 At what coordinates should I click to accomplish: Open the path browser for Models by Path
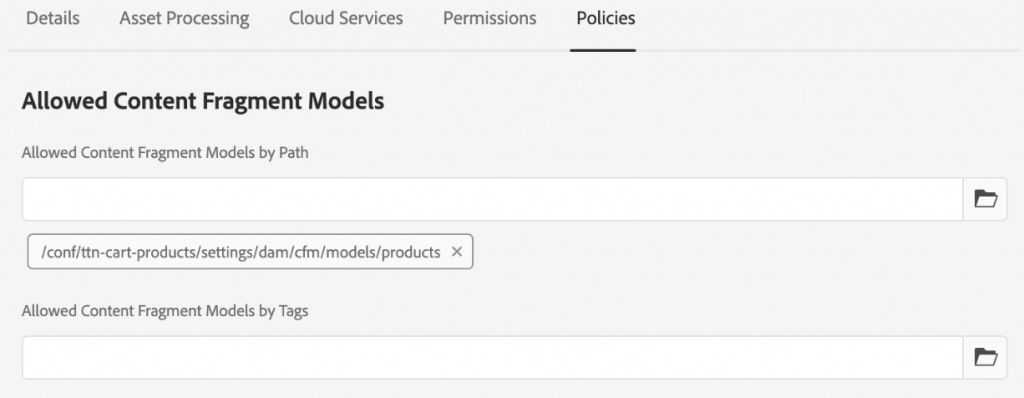(985, 199)
